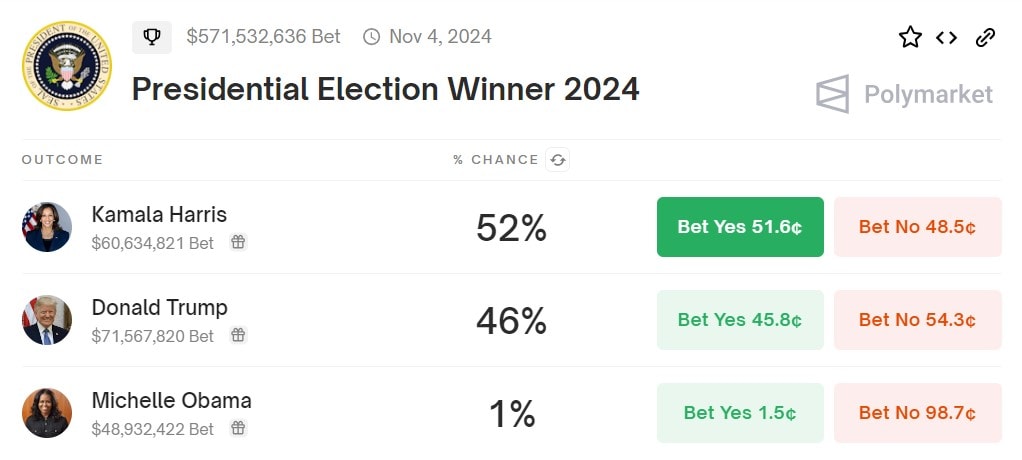Click the Presidential Election Winner 2024 title
The width and height of the screenshot is (1022, 460).
coord(385,89)
